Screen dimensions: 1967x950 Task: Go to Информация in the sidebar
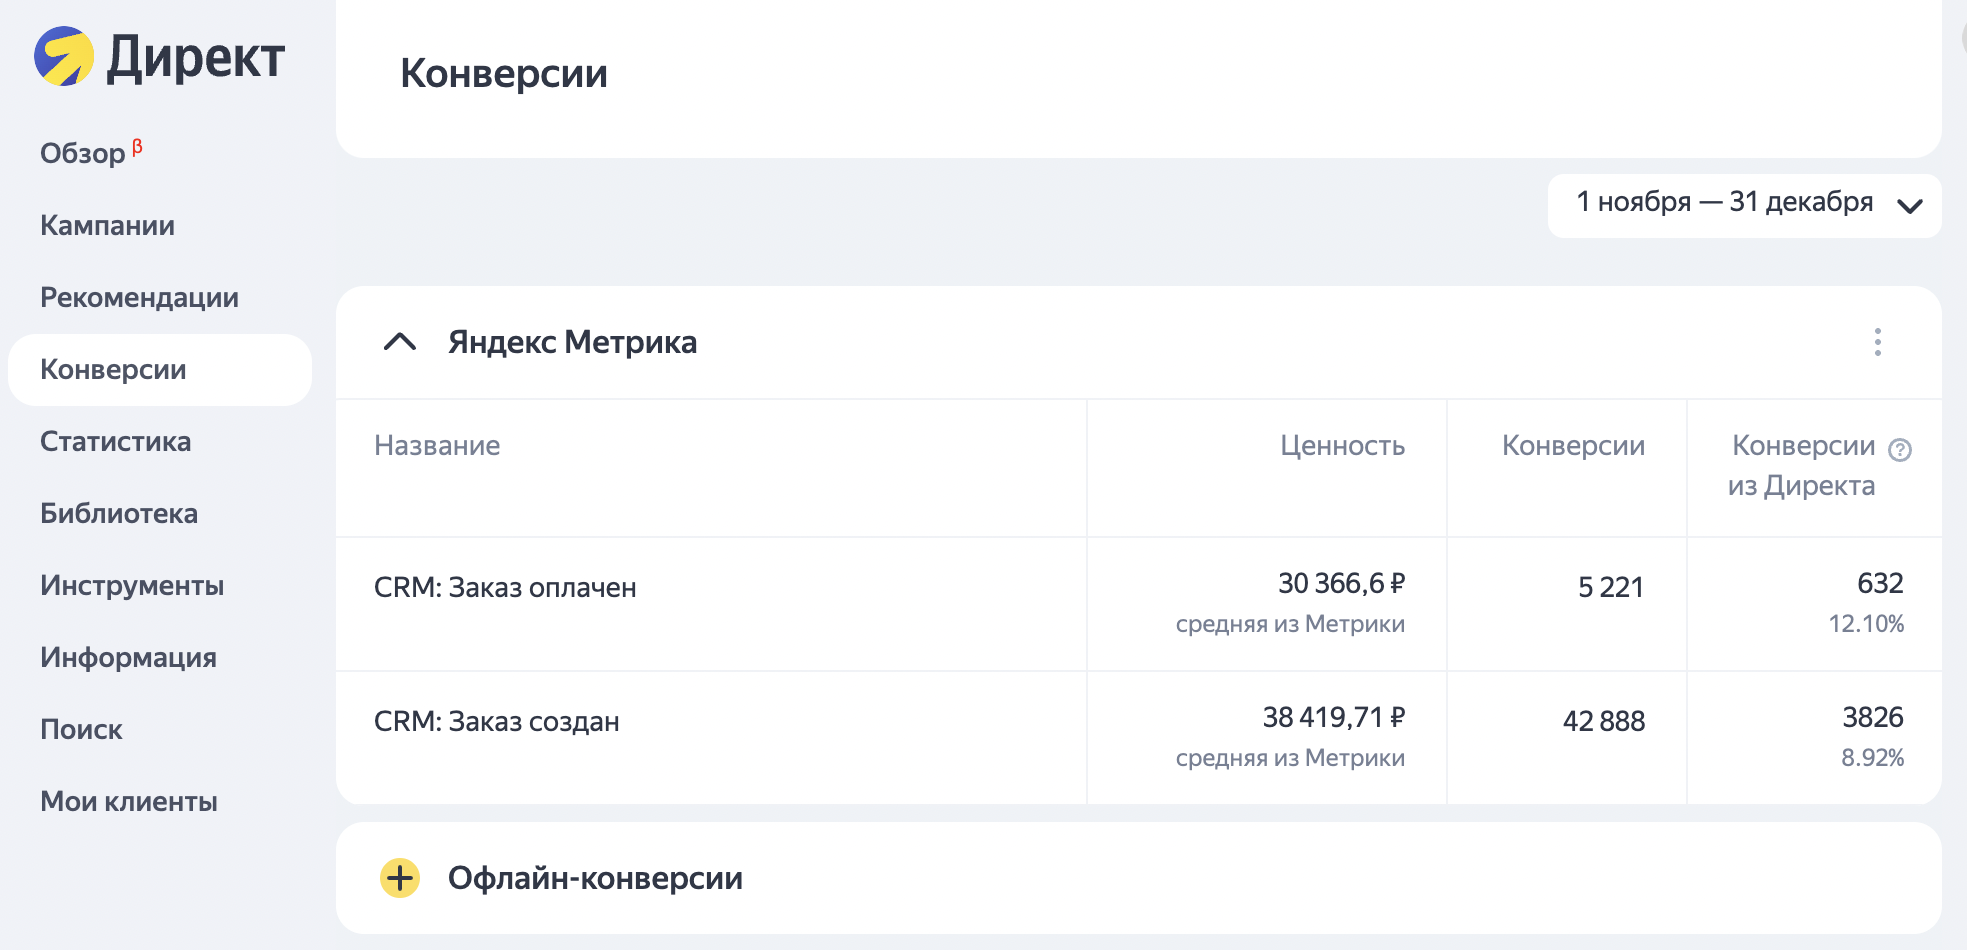[x=129, y=657]
